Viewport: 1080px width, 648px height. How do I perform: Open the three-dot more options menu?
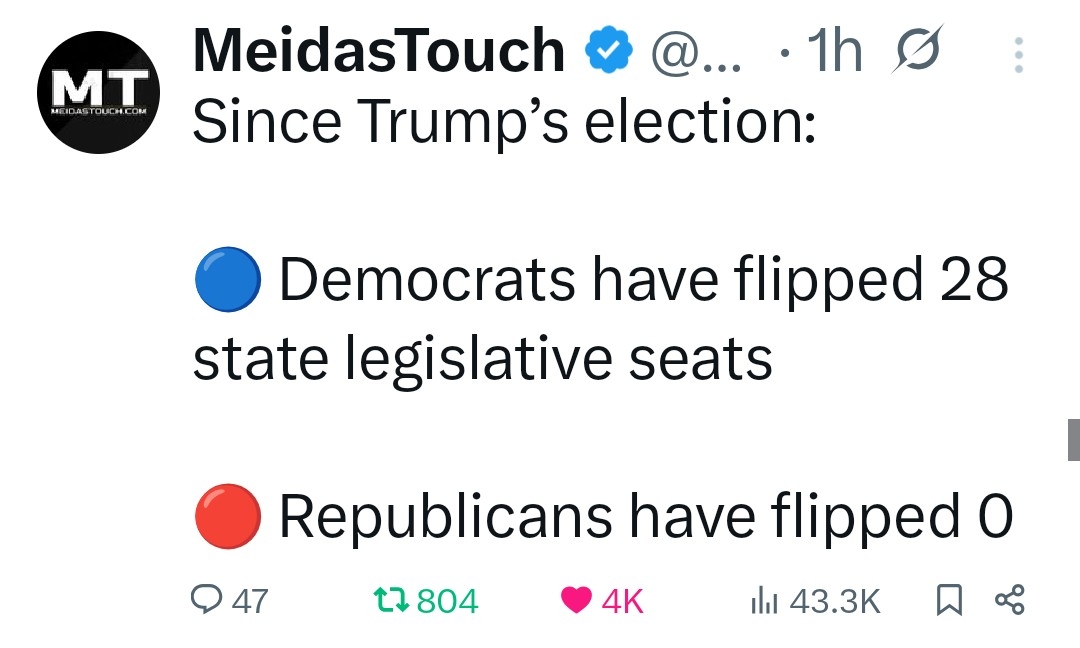tap(1018, 55)
